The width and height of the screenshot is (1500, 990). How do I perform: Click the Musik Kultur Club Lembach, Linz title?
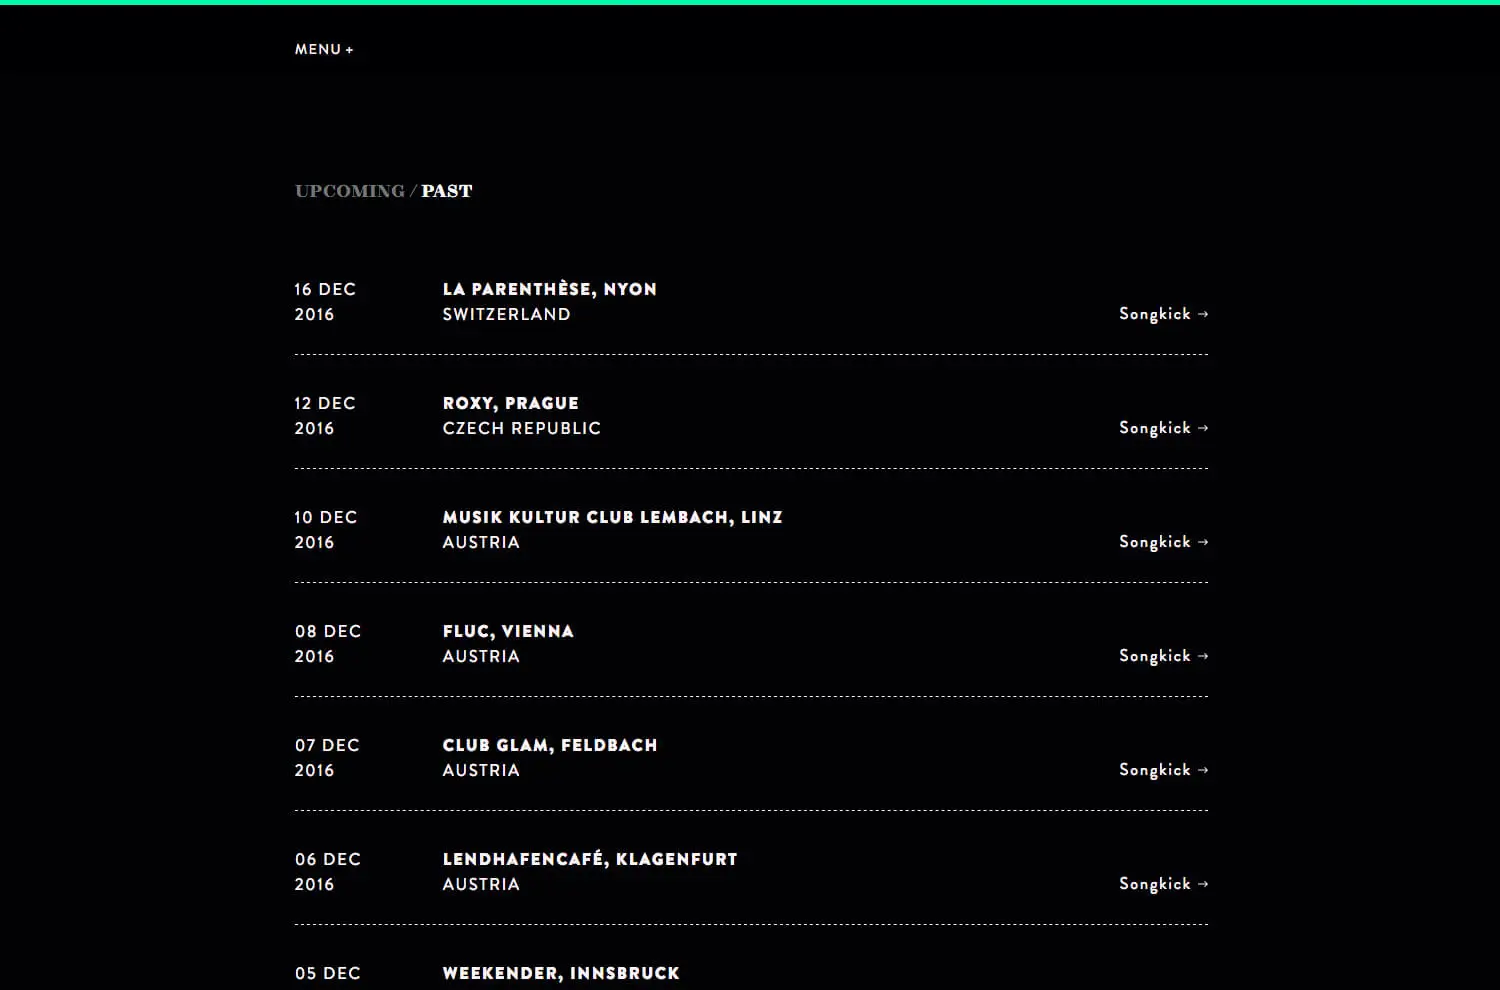612,517
